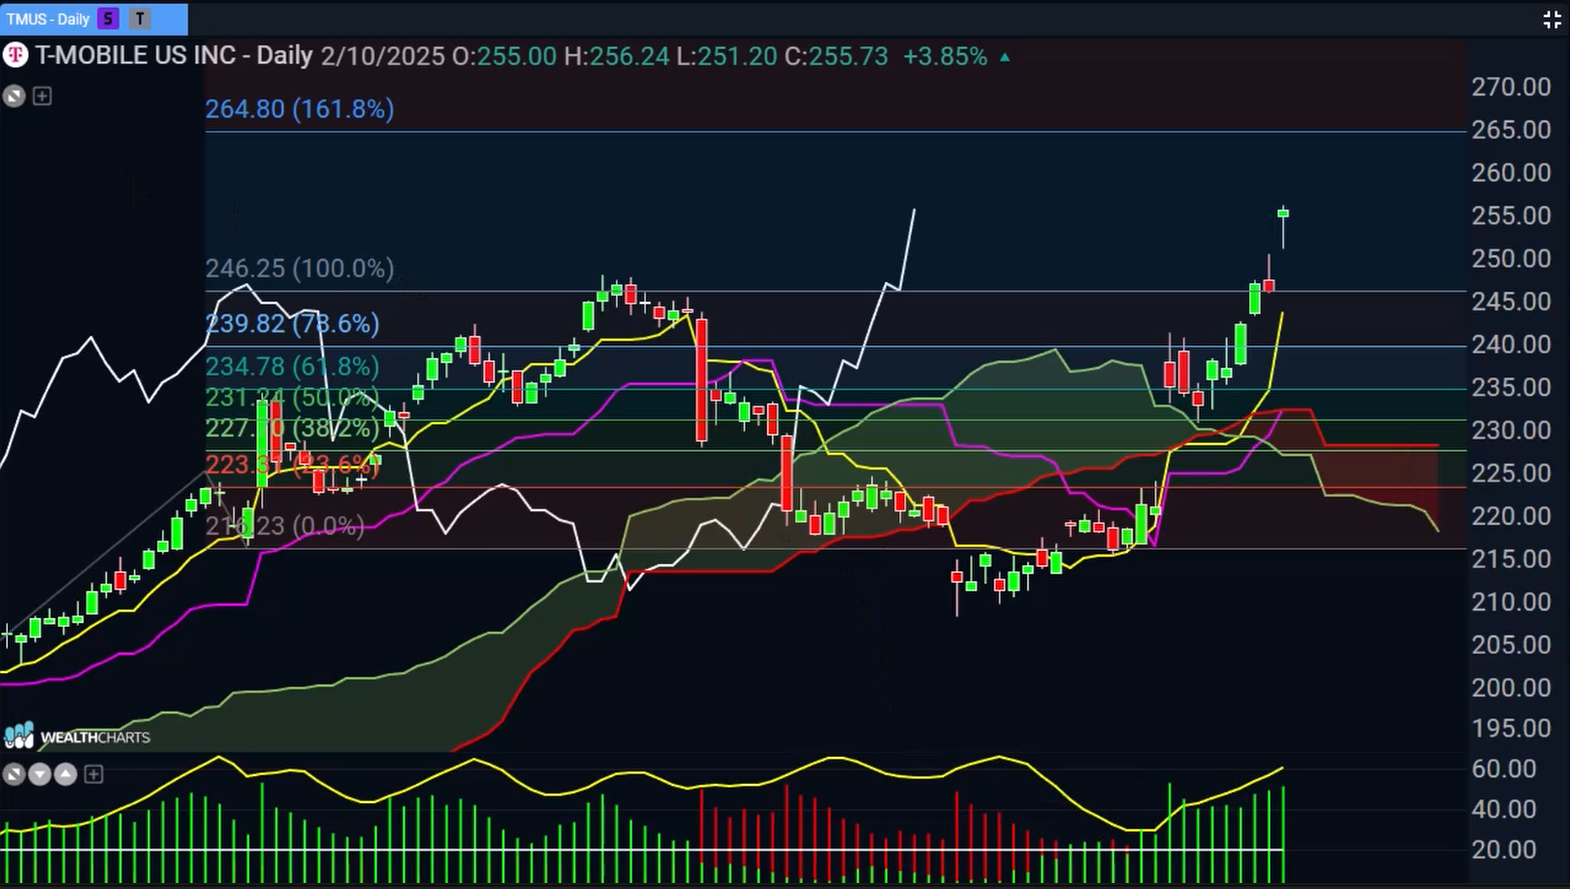Image resolution: width=1570 pixels, height=889 pixels.
Task: Click the T-Mobile logo beside the chart title
Action: tap(15, 55)
